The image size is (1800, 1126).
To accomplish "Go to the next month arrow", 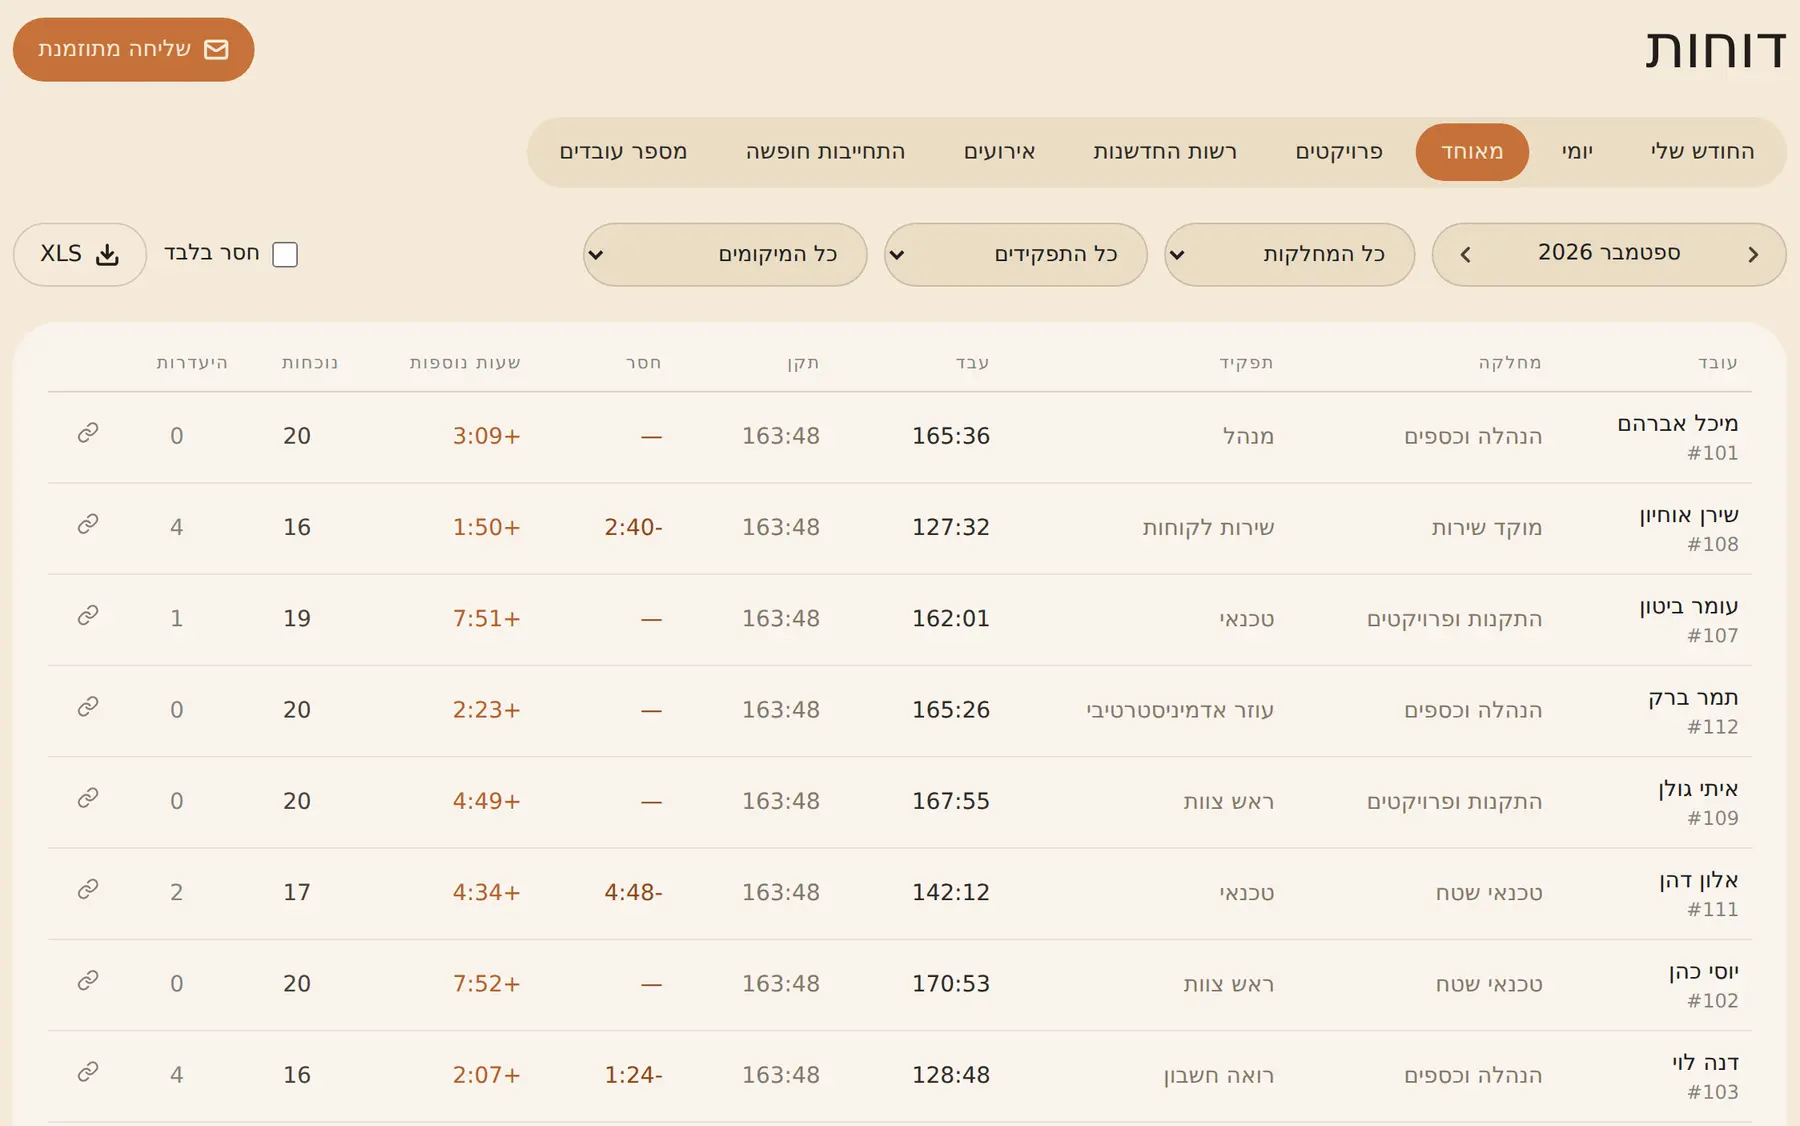I will (1465, 255).
